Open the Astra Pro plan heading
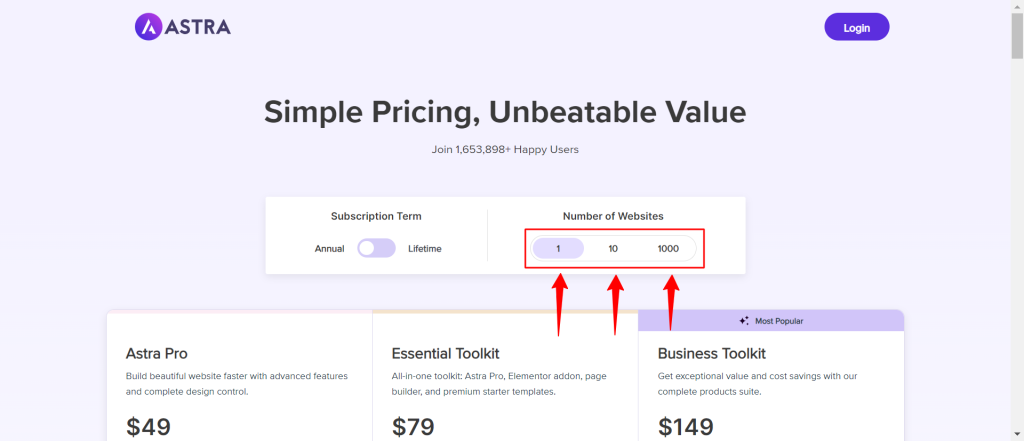 pos(157,354)
